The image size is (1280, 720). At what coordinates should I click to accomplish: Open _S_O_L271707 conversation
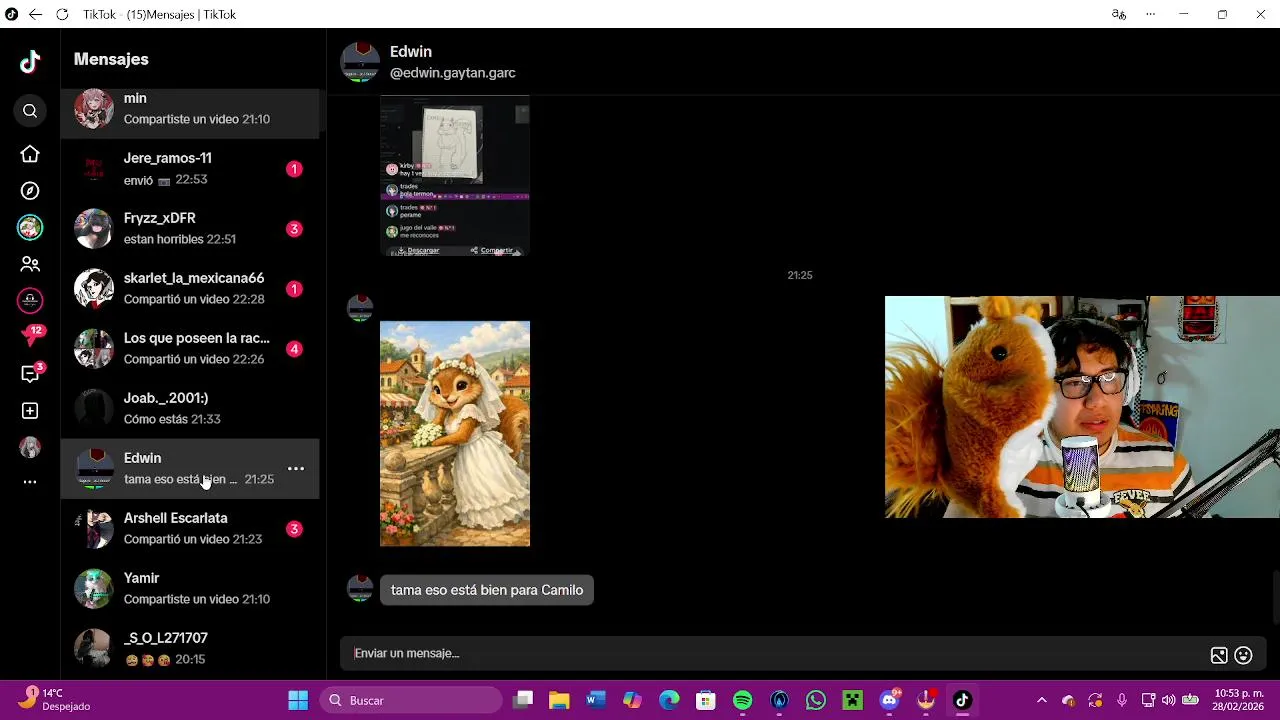click(x=190, y=648)
